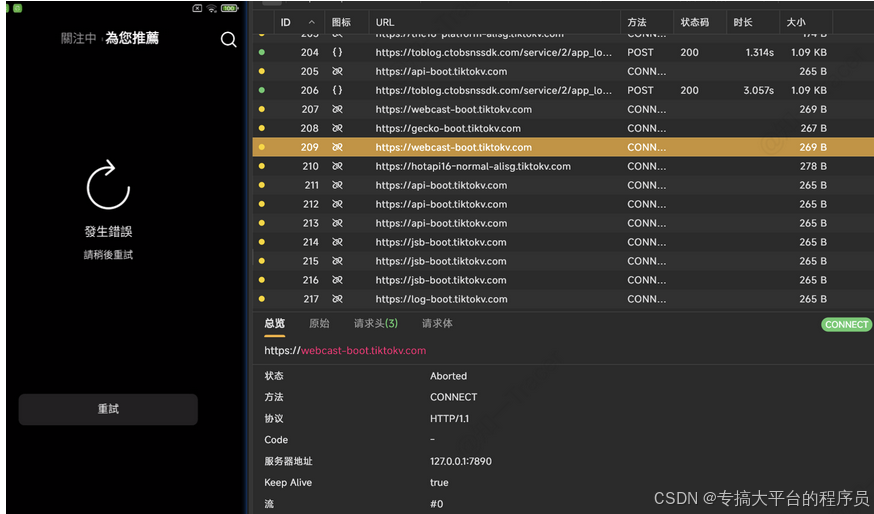This screenshot has width=874, height=514.
Task: Click the 278 B size in row 210
Action: 813,166
